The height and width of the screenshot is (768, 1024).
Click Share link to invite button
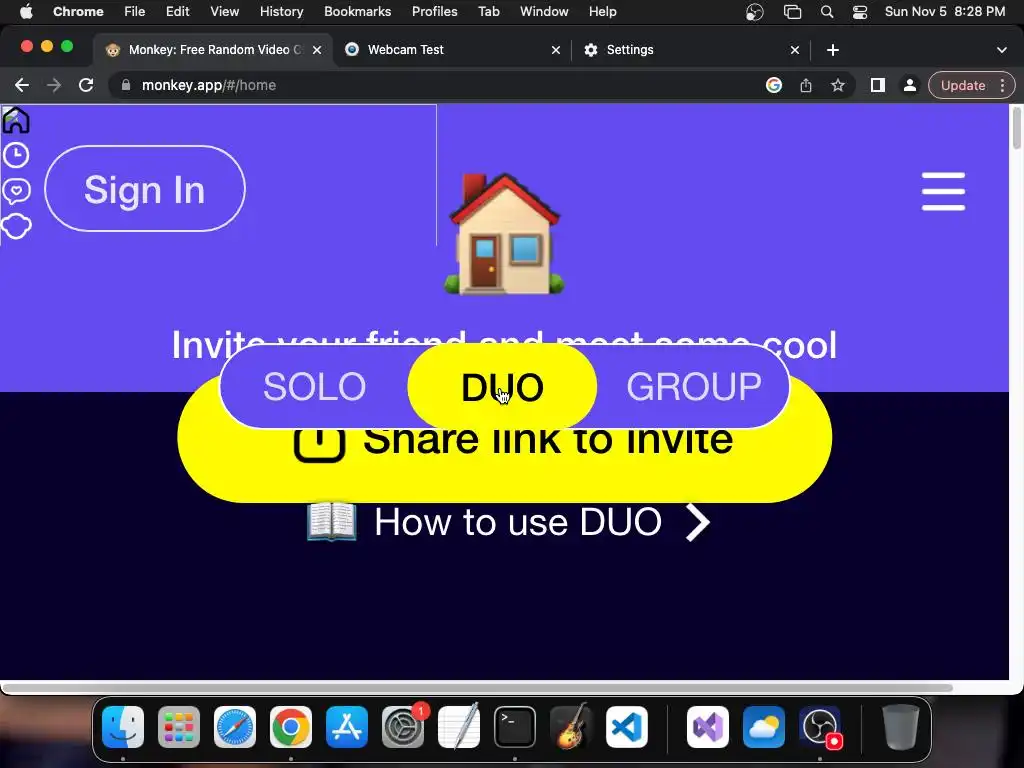click(x=504, y=464)
